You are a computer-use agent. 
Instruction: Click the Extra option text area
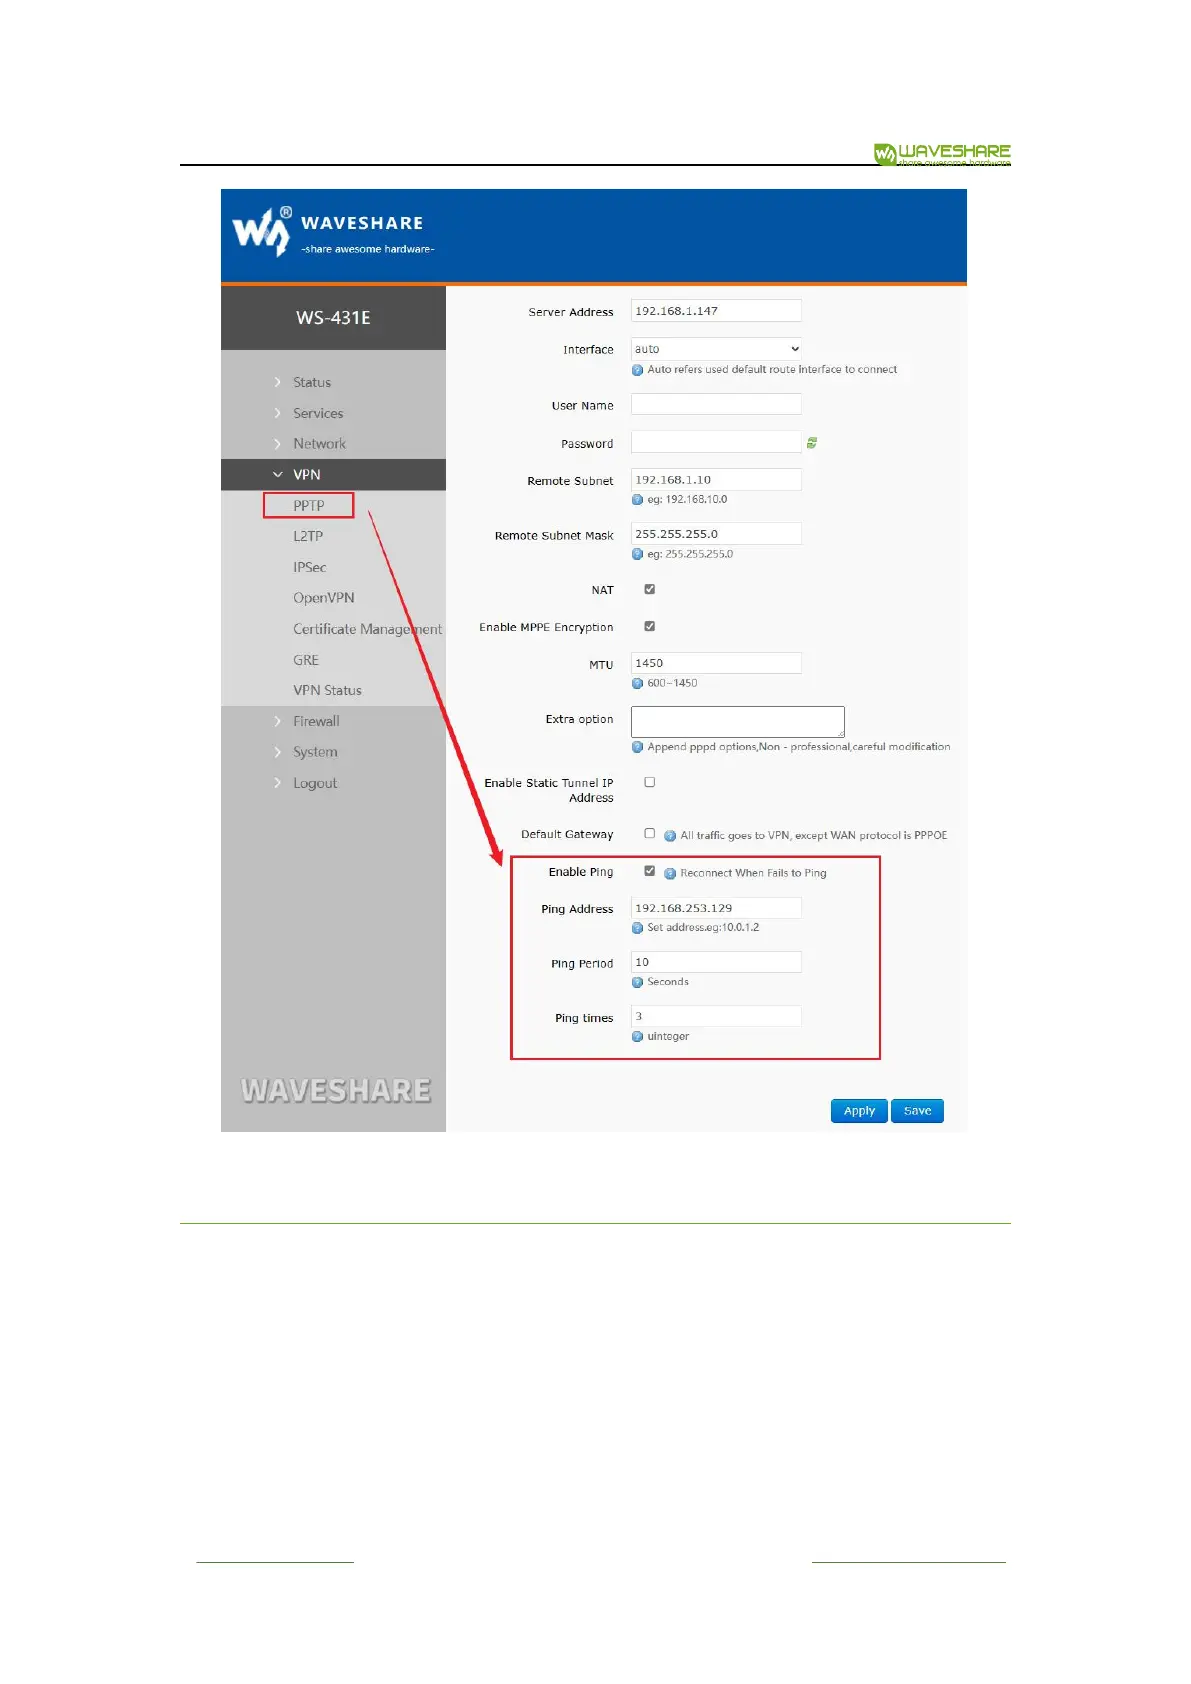(x=738, y=722)
